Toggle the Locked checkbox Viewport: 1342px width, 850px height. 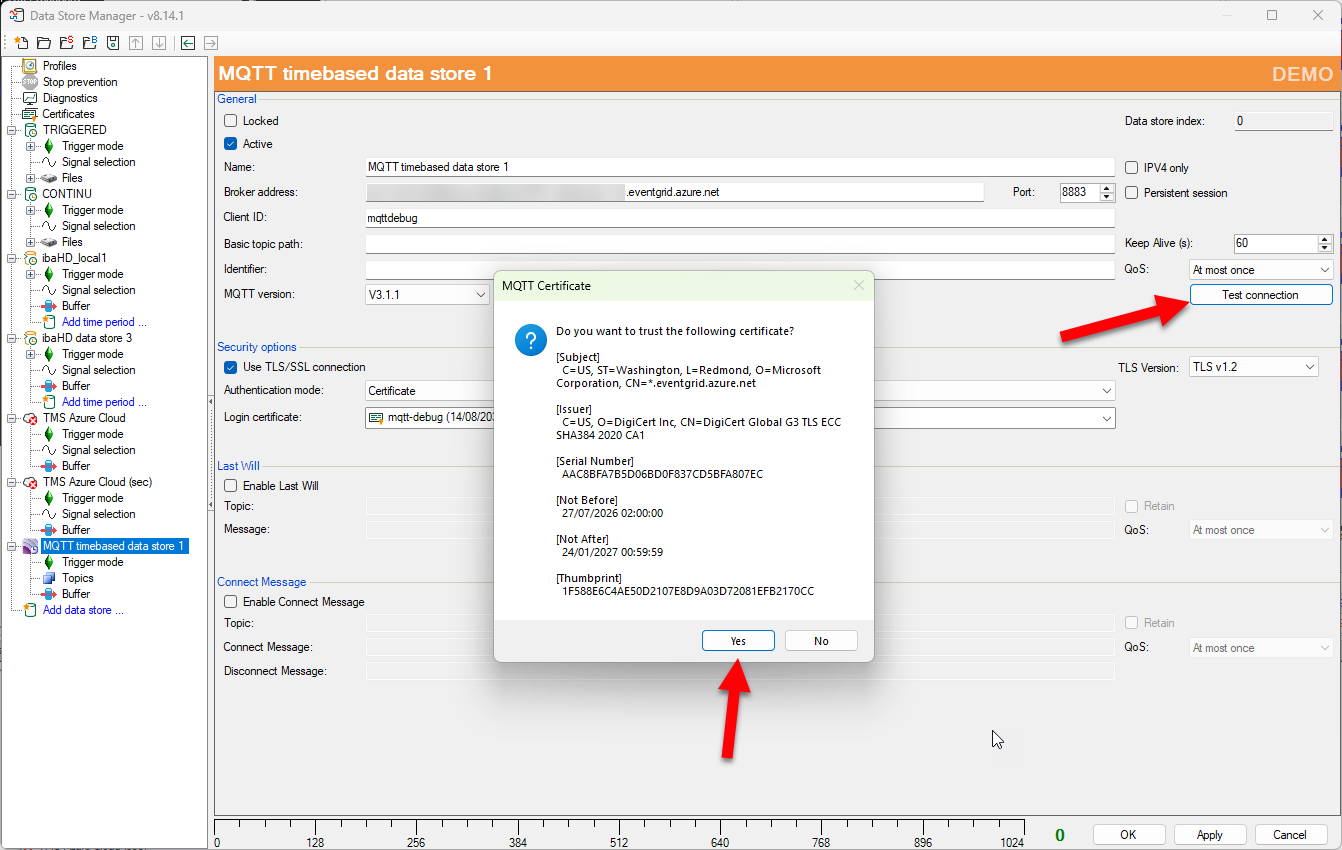click(x=231, y=121)
